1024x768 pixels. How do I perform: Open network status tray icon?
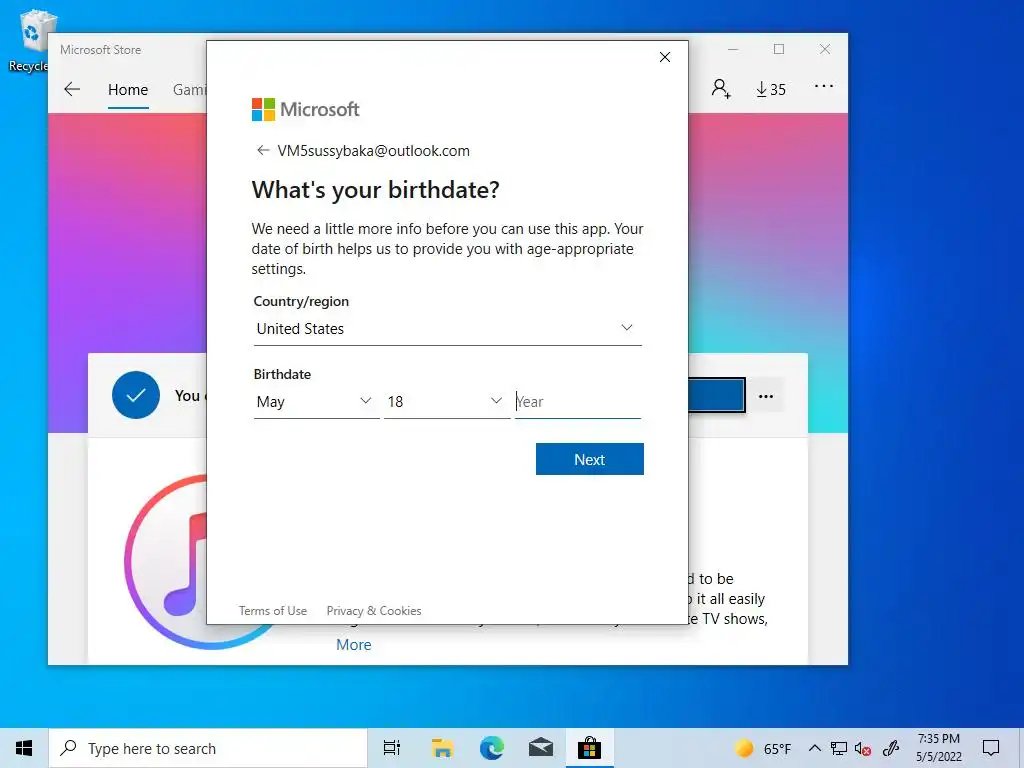[839, 748]
